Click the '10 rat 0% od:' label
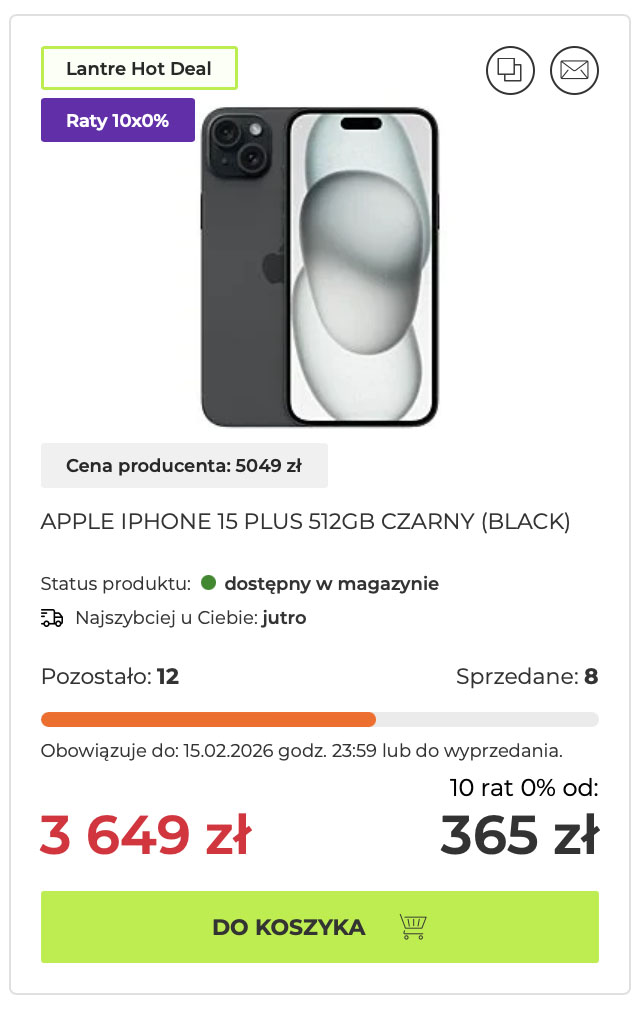640x1013 pixels. pos(524,788)
